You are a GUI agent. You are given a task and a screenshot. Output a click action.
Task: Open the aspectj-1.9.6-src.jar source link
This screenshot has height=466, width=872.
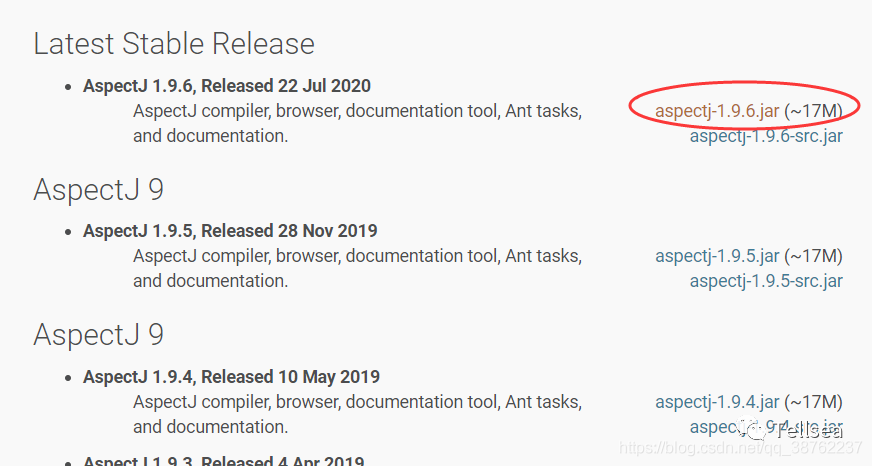tap(766, 135)
